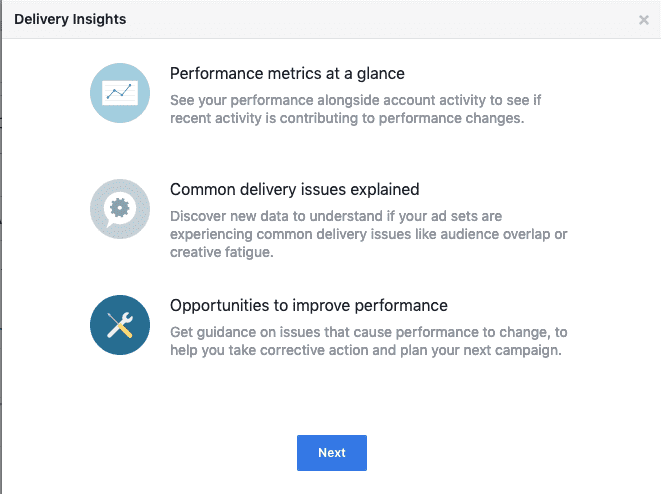This screenshot has height=494, width=661.
Task: Select the Common delivery issues explained heading
Action: [x=294, y=189]
